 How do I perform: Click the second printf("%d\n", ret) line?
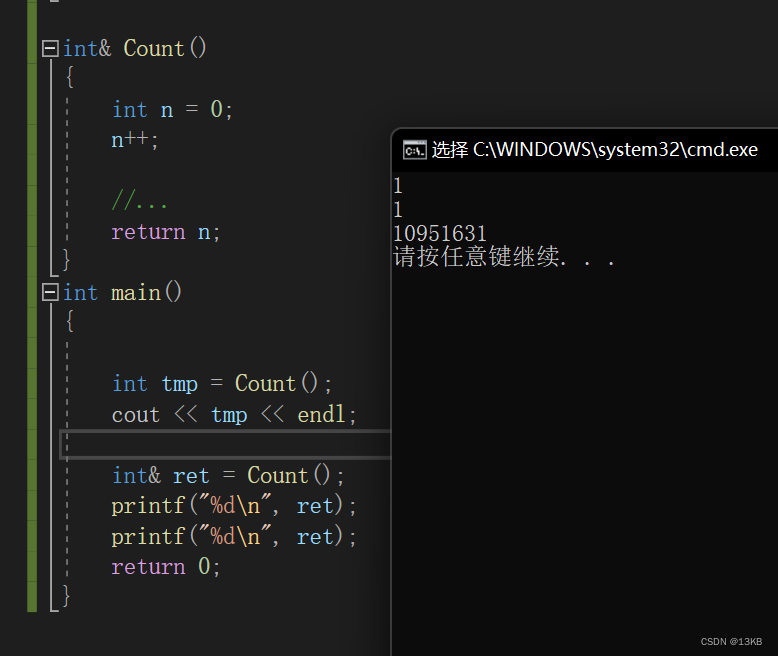pos(234,536)
